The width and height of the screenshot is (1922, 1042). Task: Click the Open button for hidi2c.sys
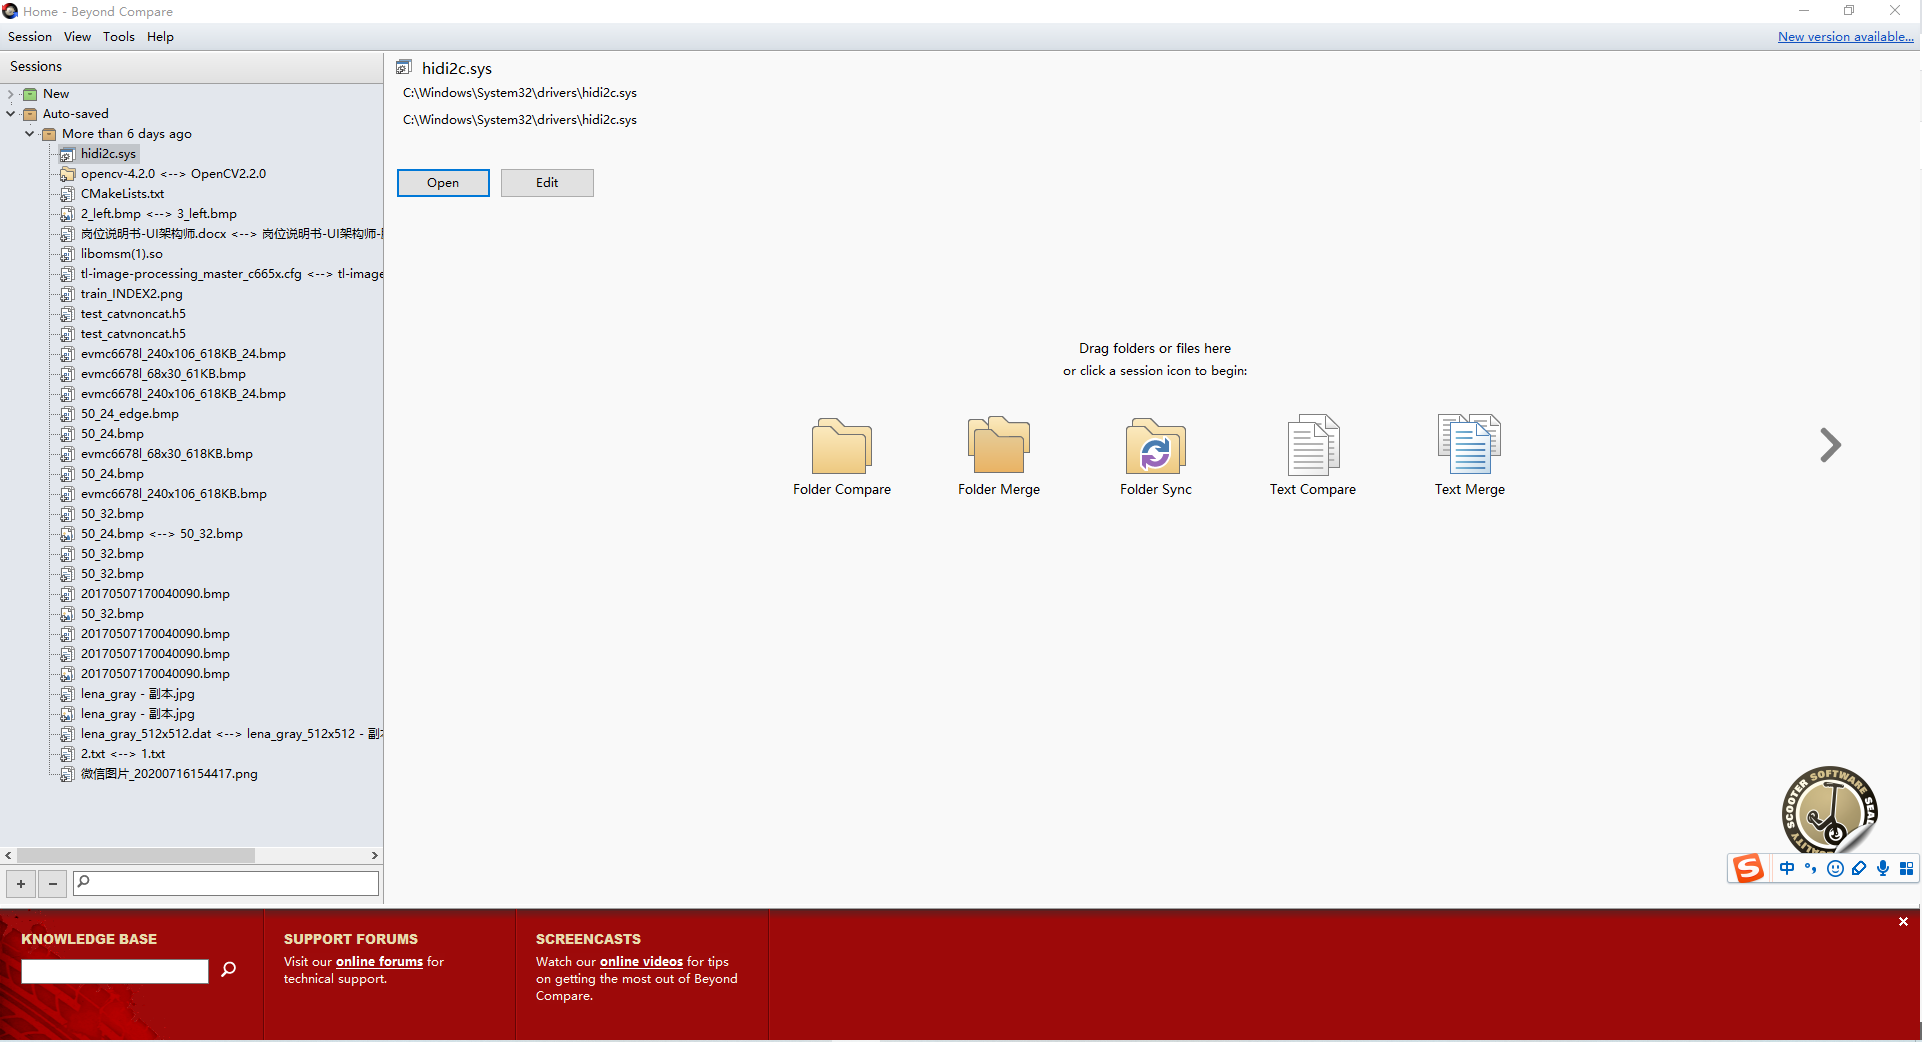coord(443,183)
